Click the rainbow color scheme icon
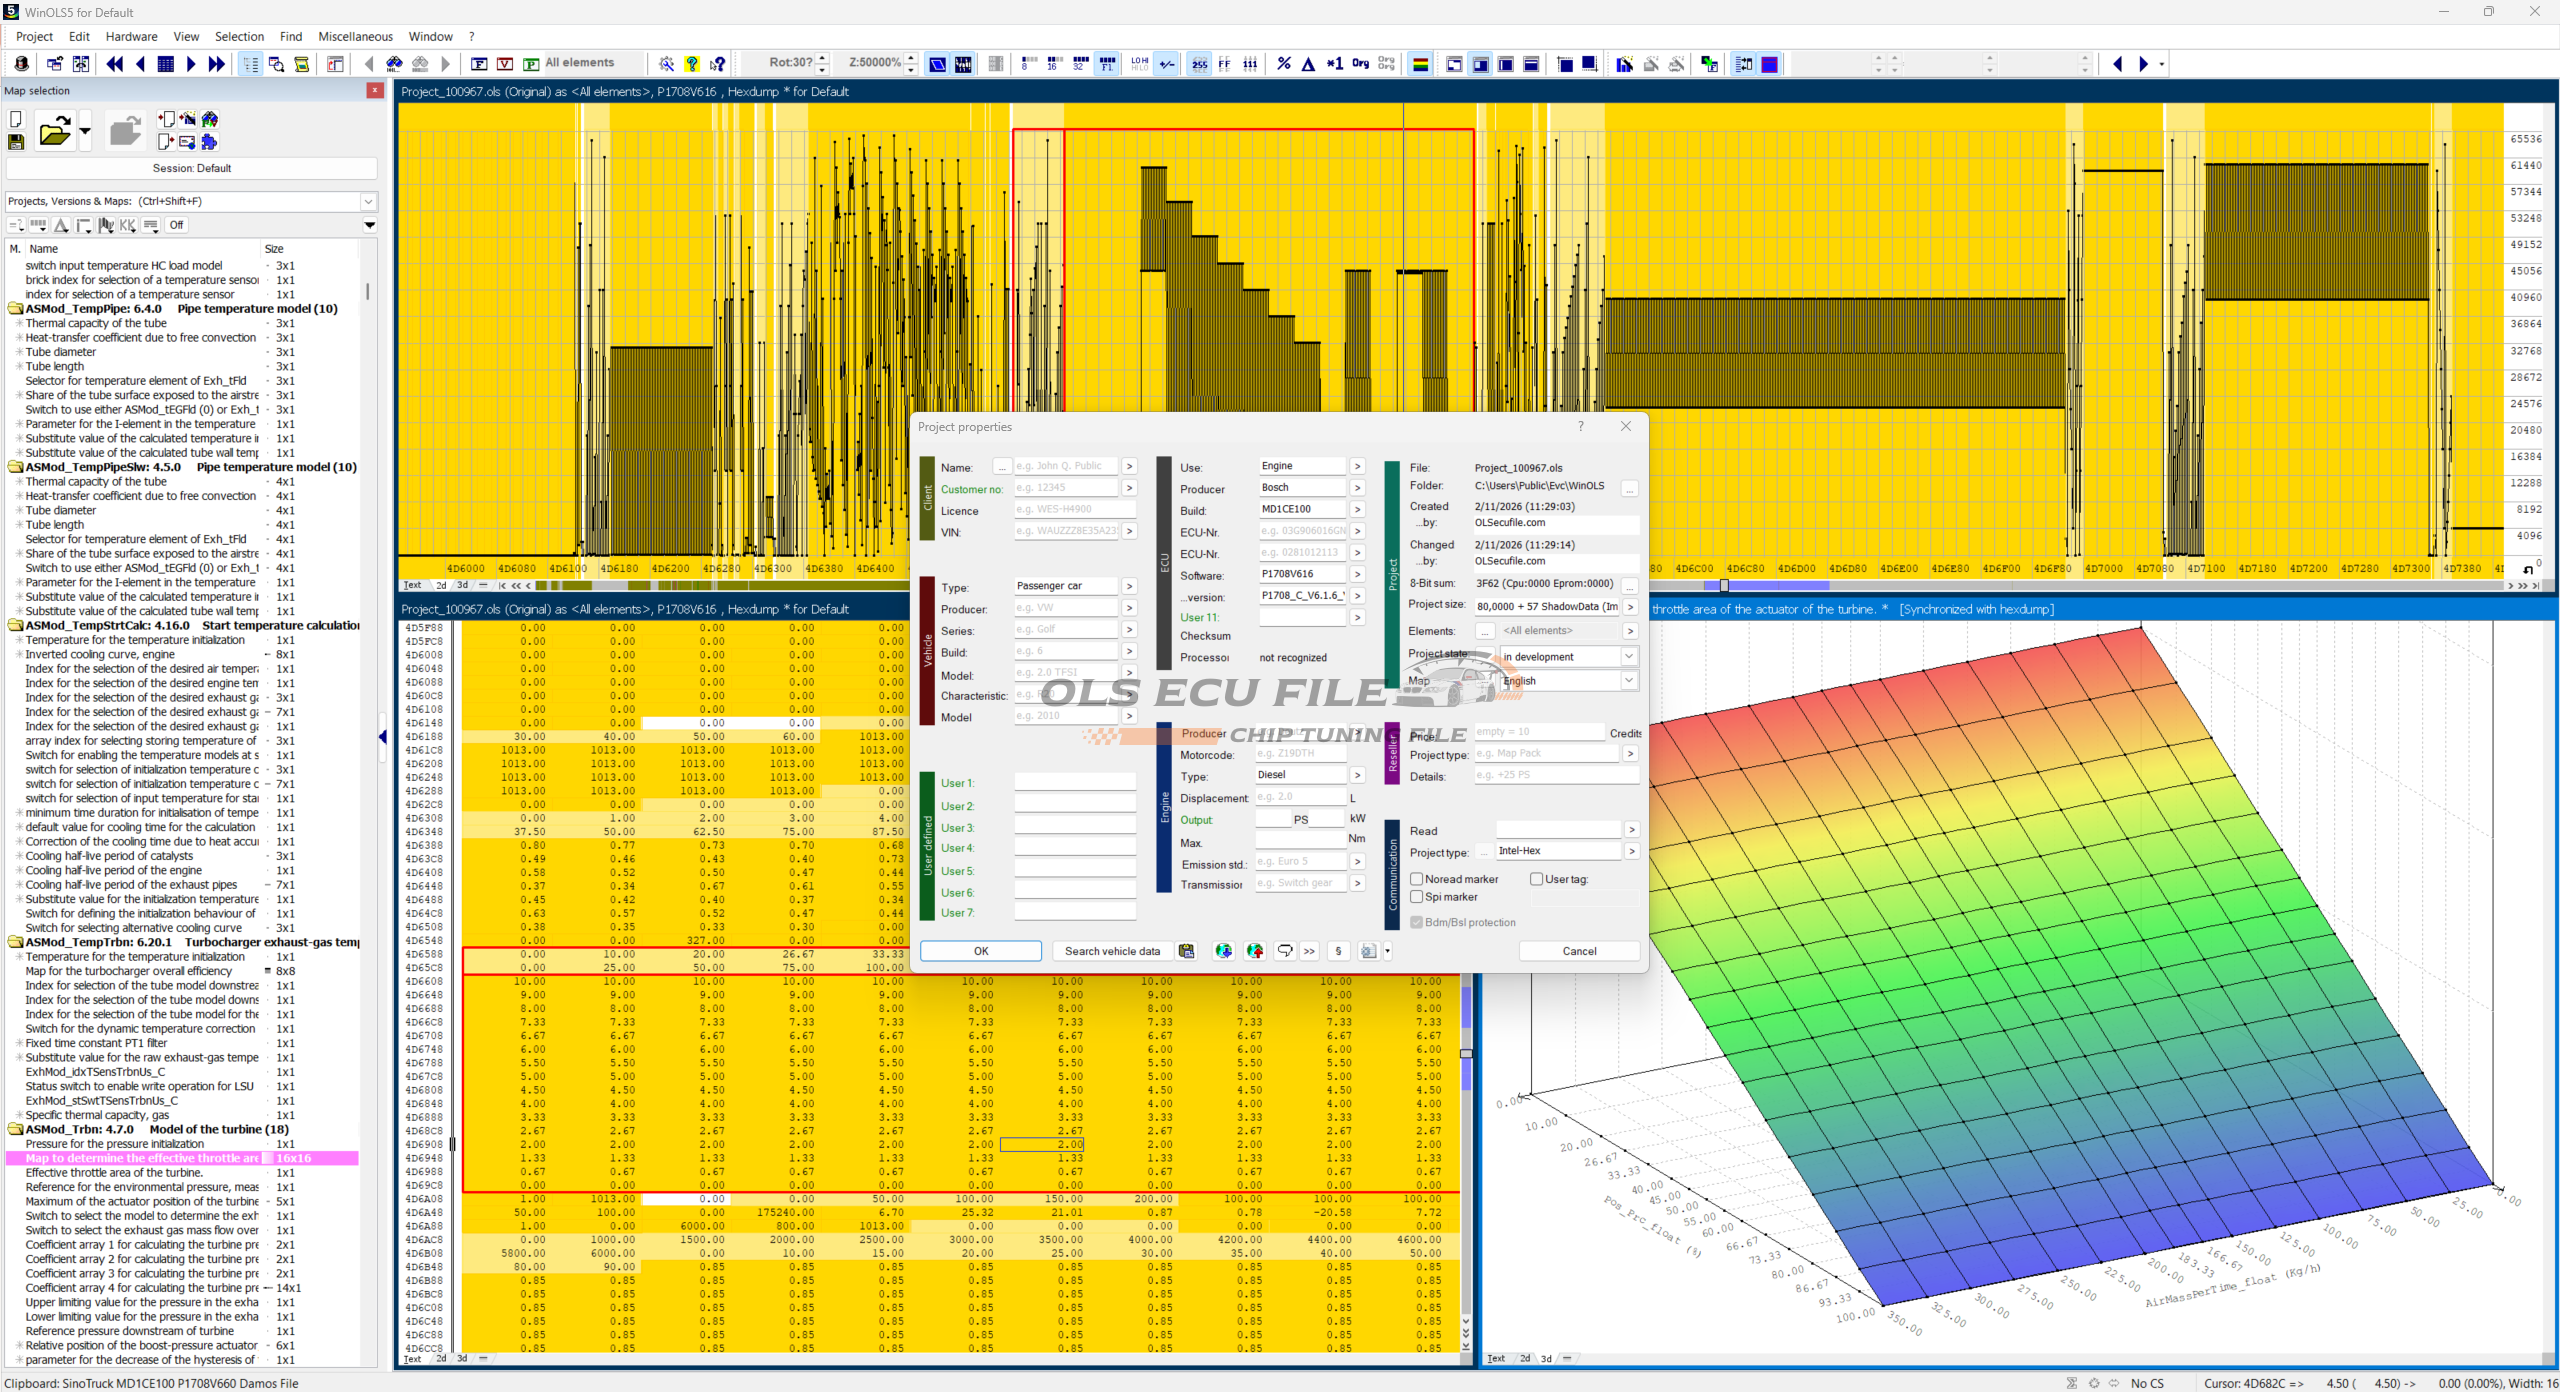Screen dimensions: 2560x1392 point(1419,64)
